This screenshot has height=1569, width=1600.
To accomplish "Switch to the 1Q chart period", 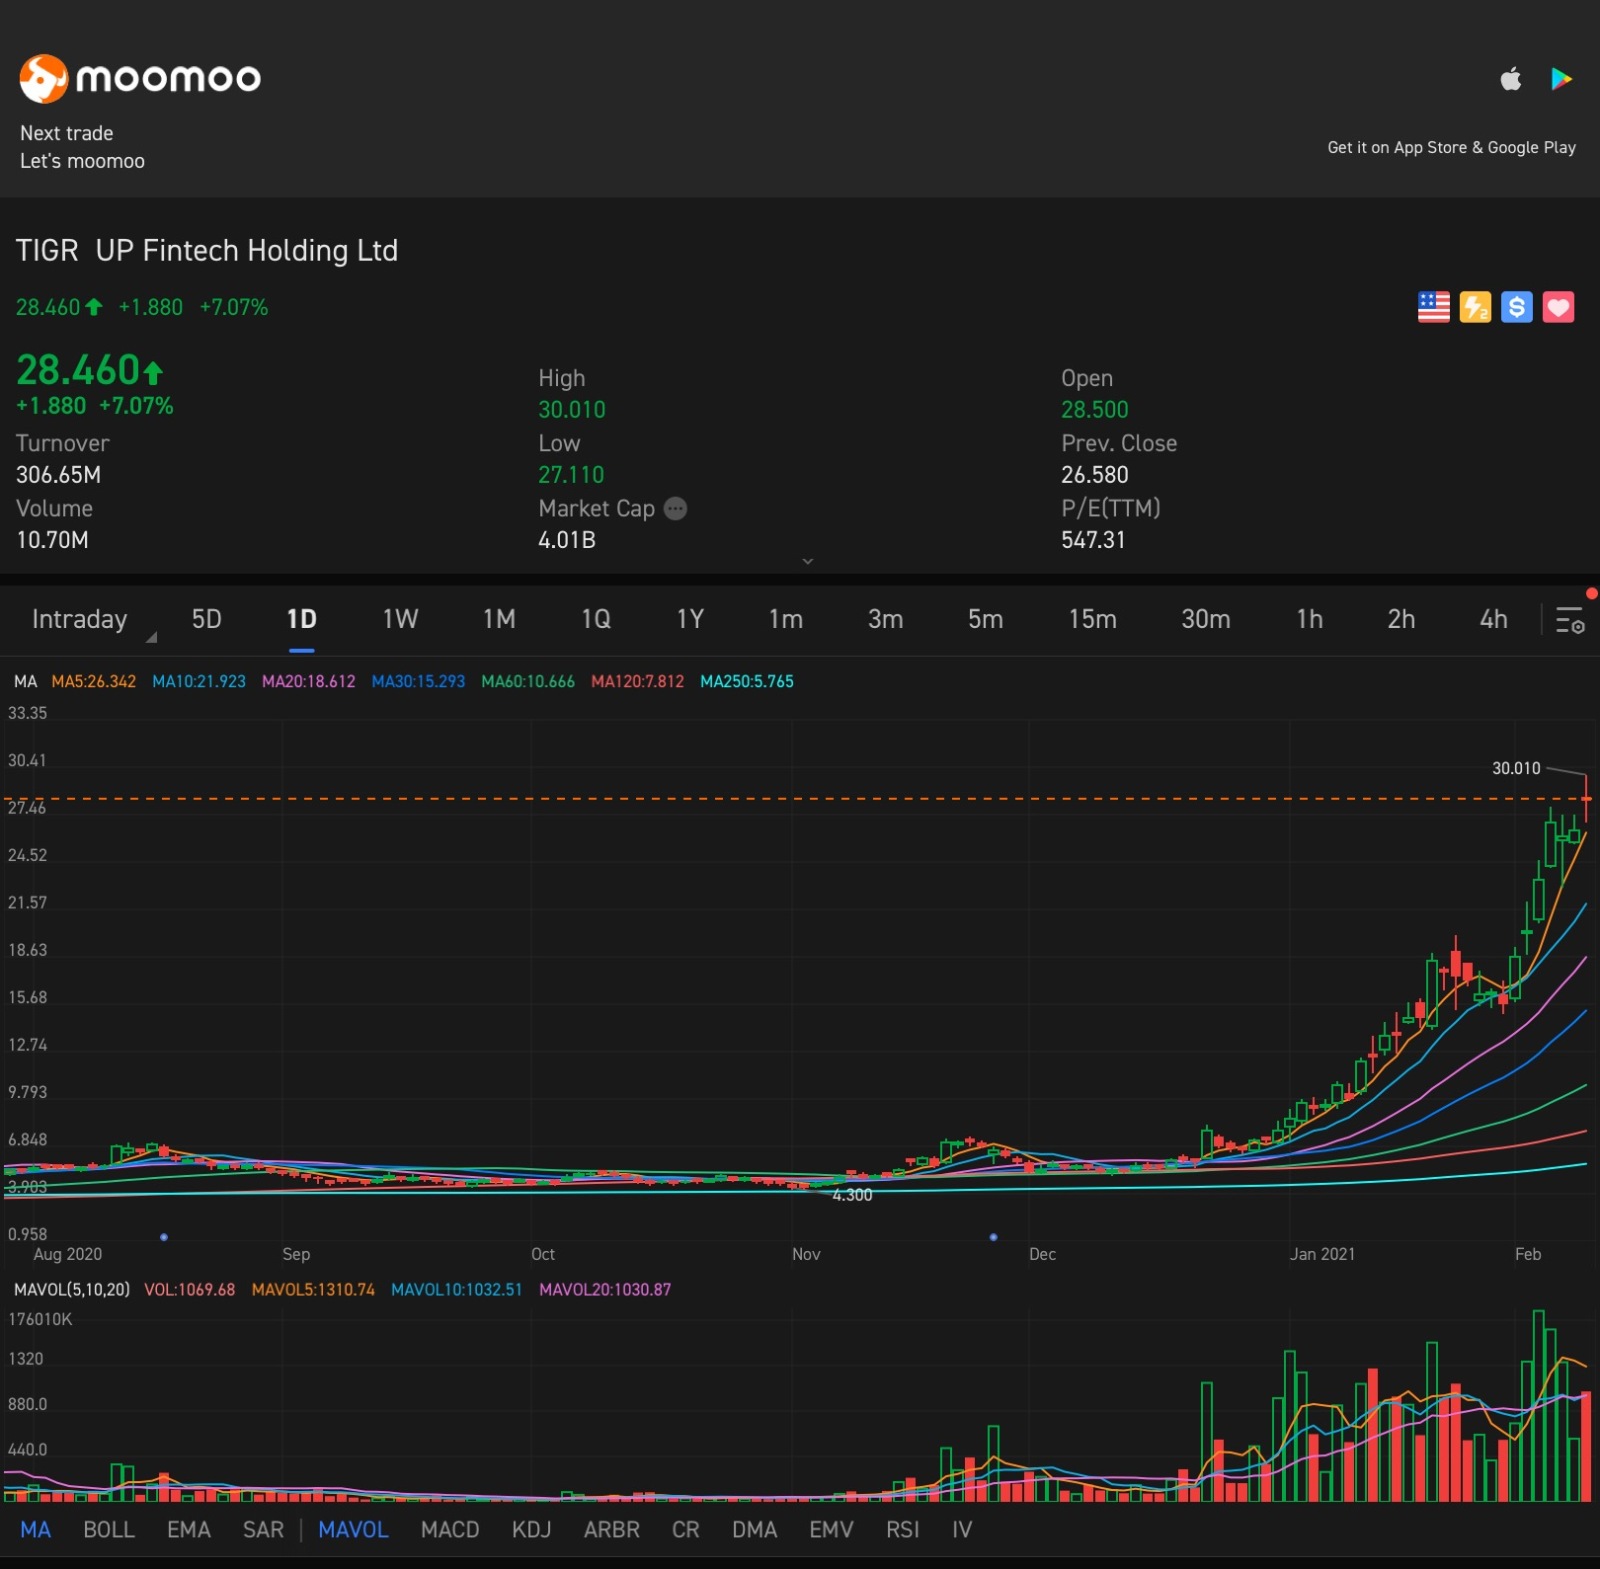I will point(596,619).
